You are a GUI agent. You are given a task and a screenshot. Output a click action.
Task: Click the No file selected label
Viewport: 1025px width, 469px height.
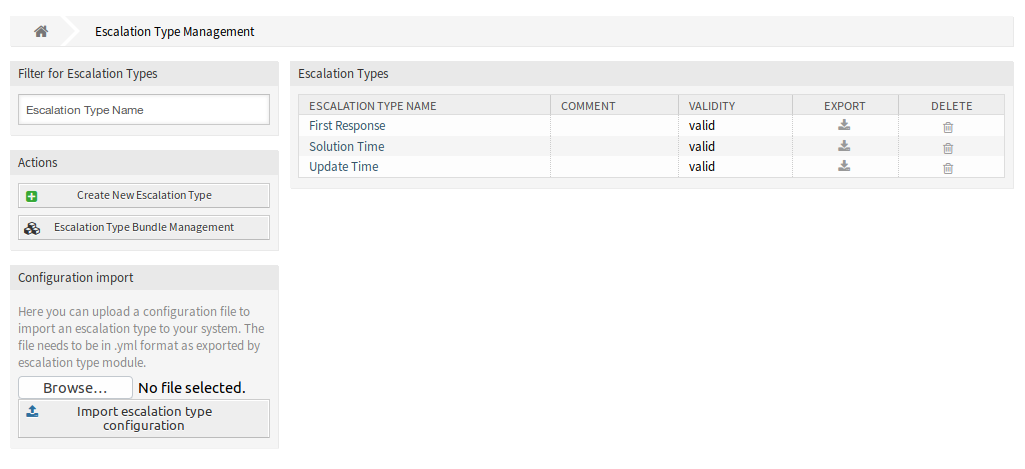point(192,388)
